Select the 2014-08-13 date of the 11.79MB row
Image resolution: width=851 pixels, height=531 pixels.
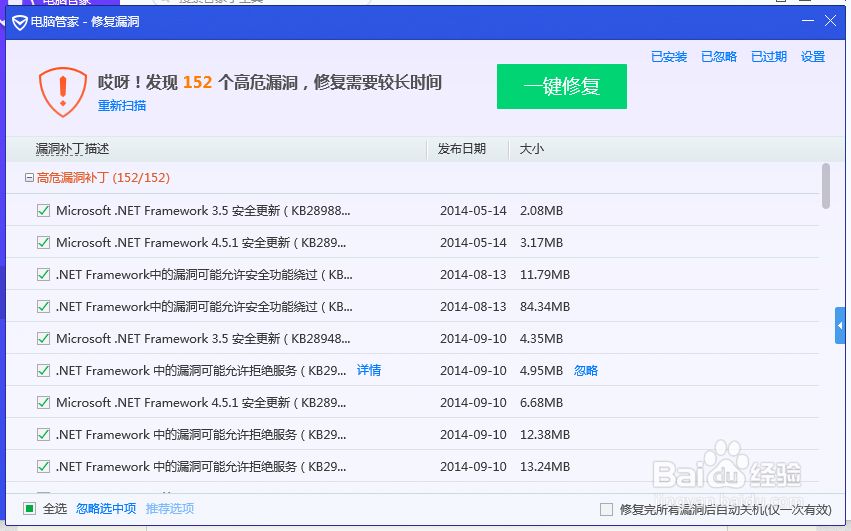coord(473,275)
